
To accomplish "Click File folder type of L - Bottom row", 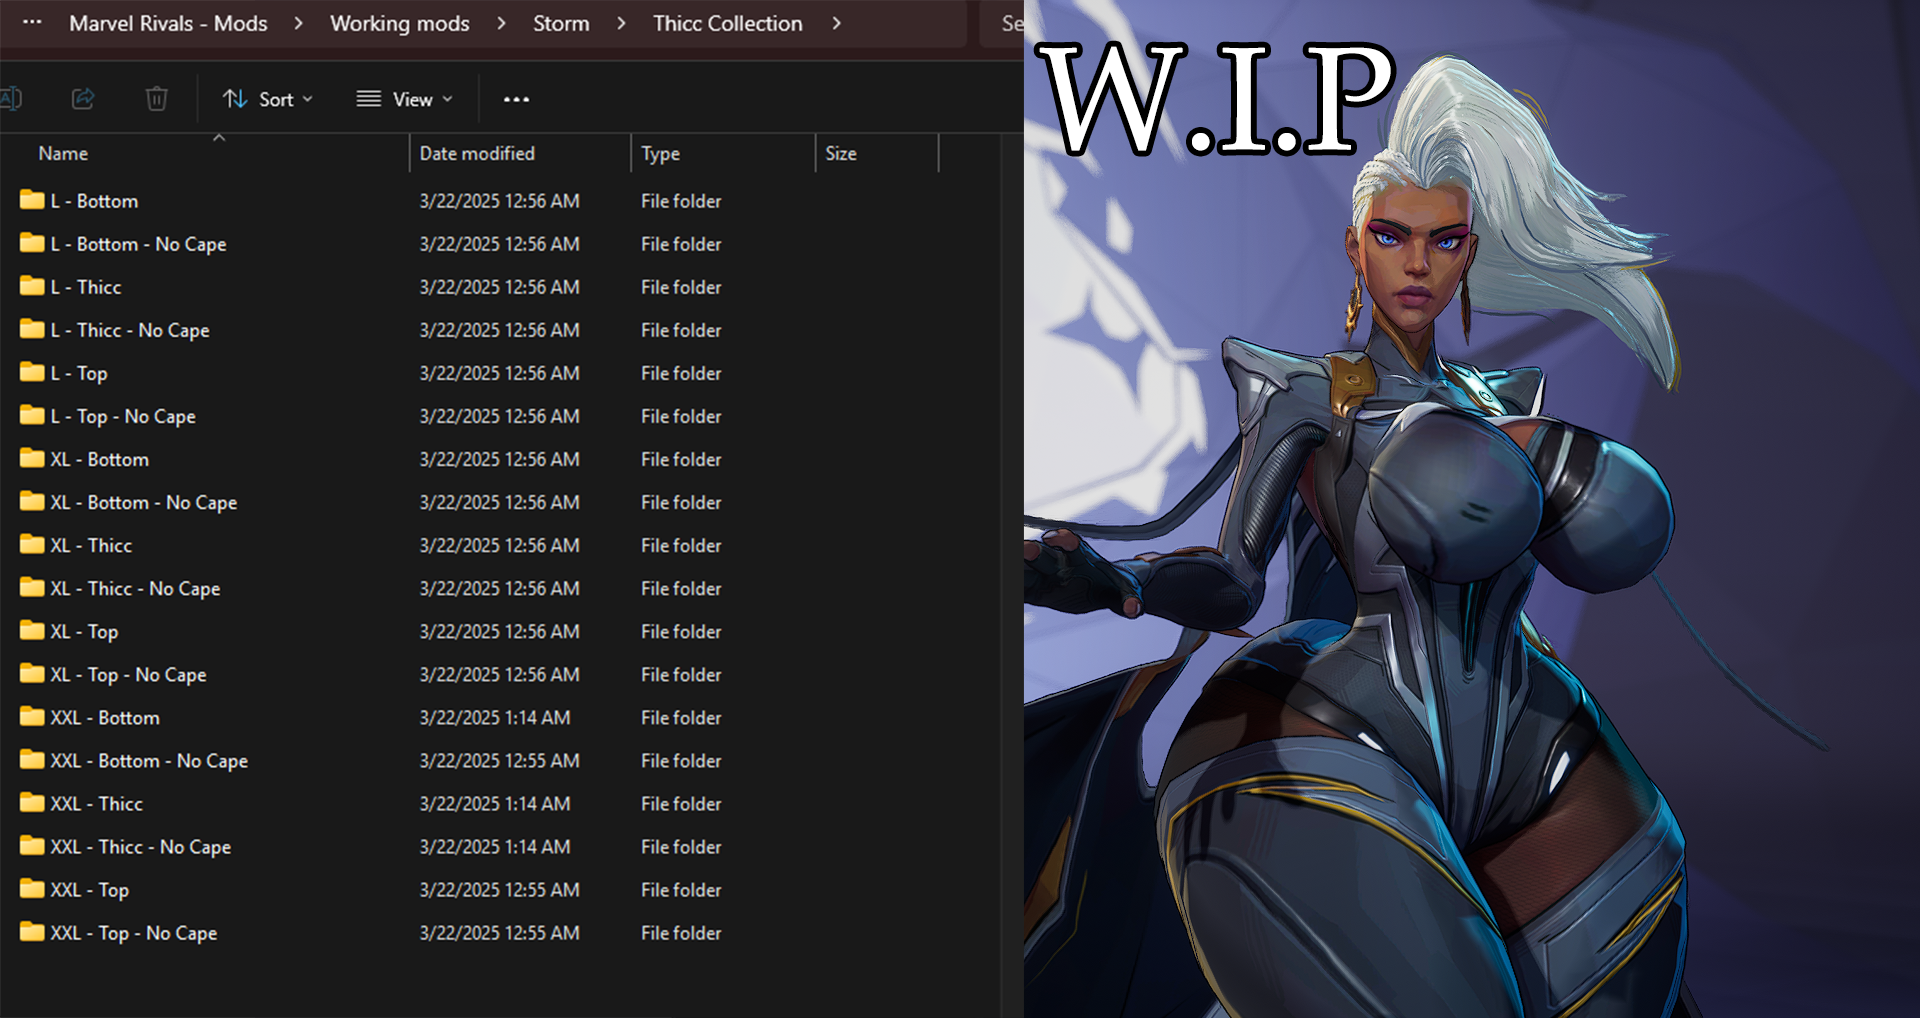I will tap(681, 201).
